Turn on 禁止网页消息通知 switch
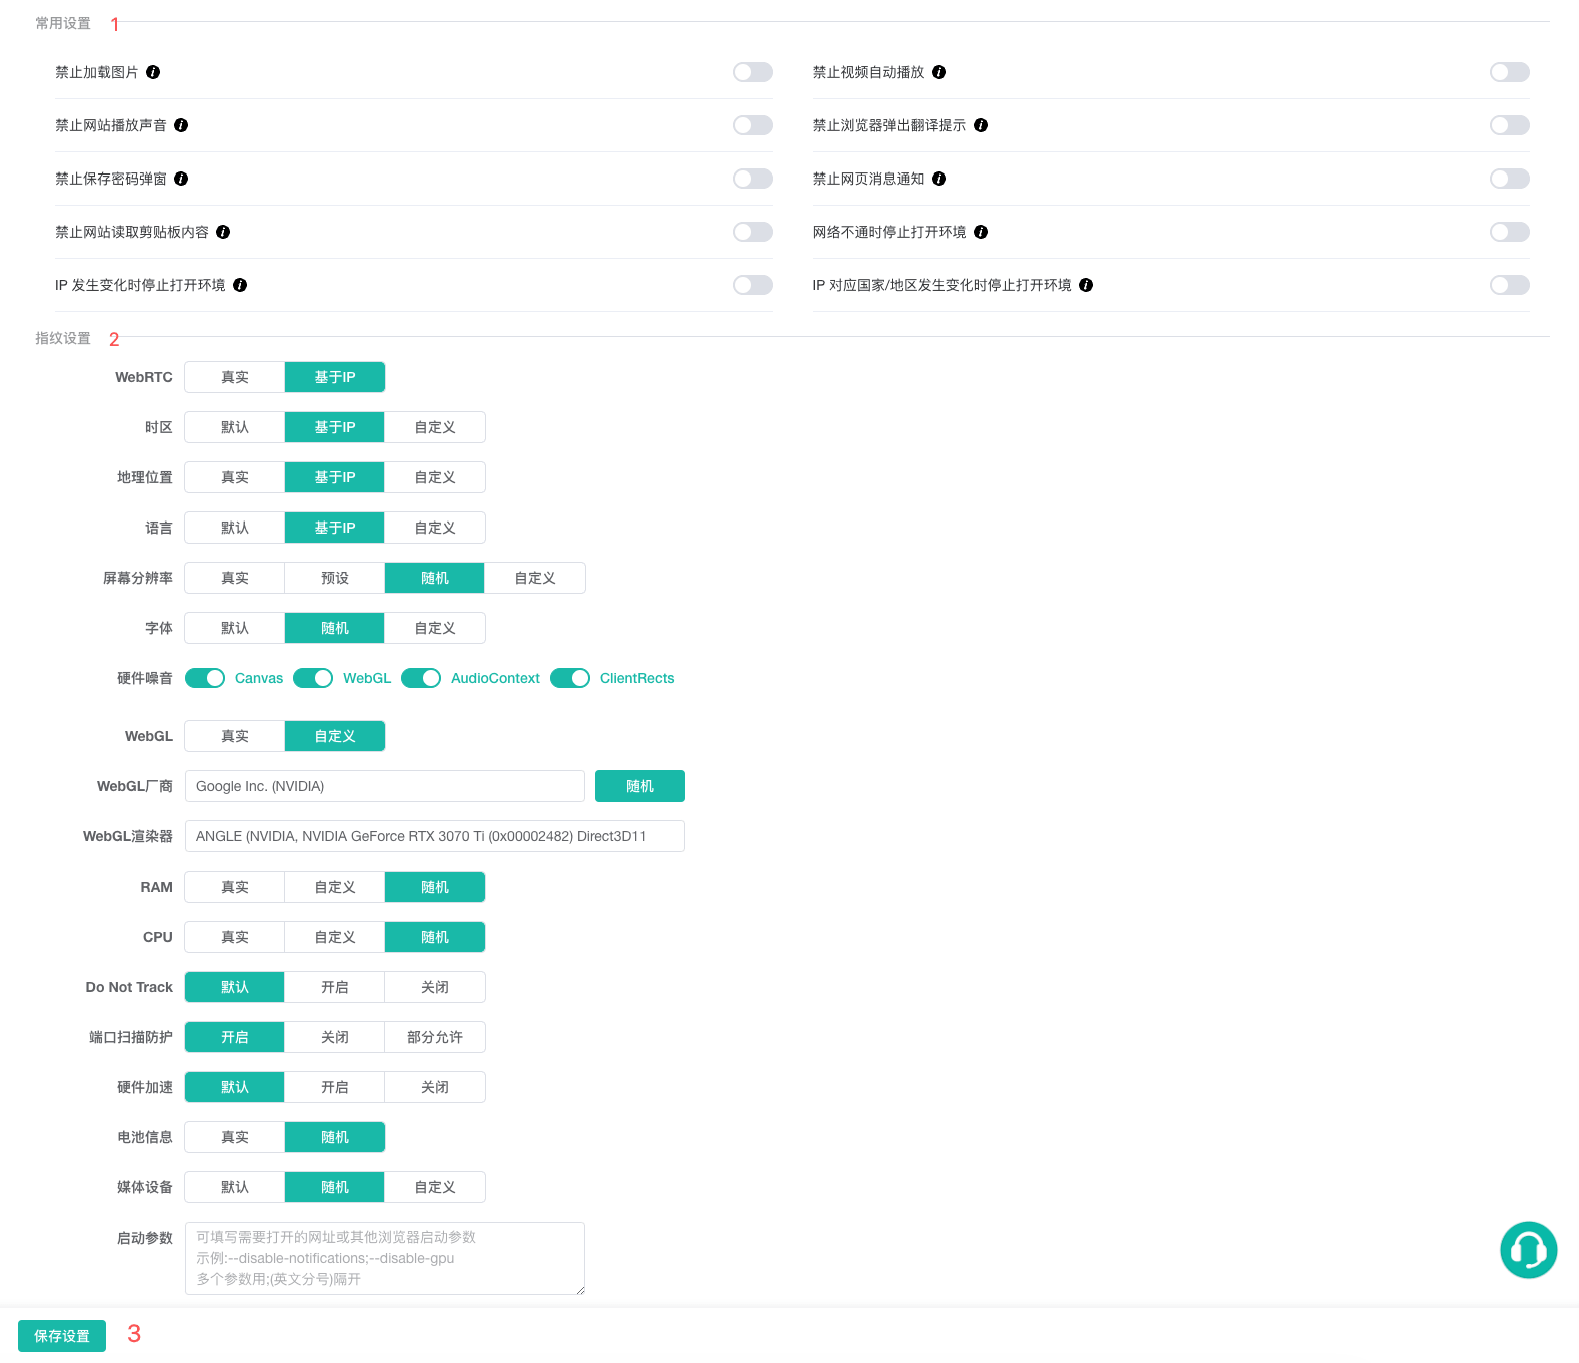Screen dimensions: 1579x1363 click(1510, 178)
